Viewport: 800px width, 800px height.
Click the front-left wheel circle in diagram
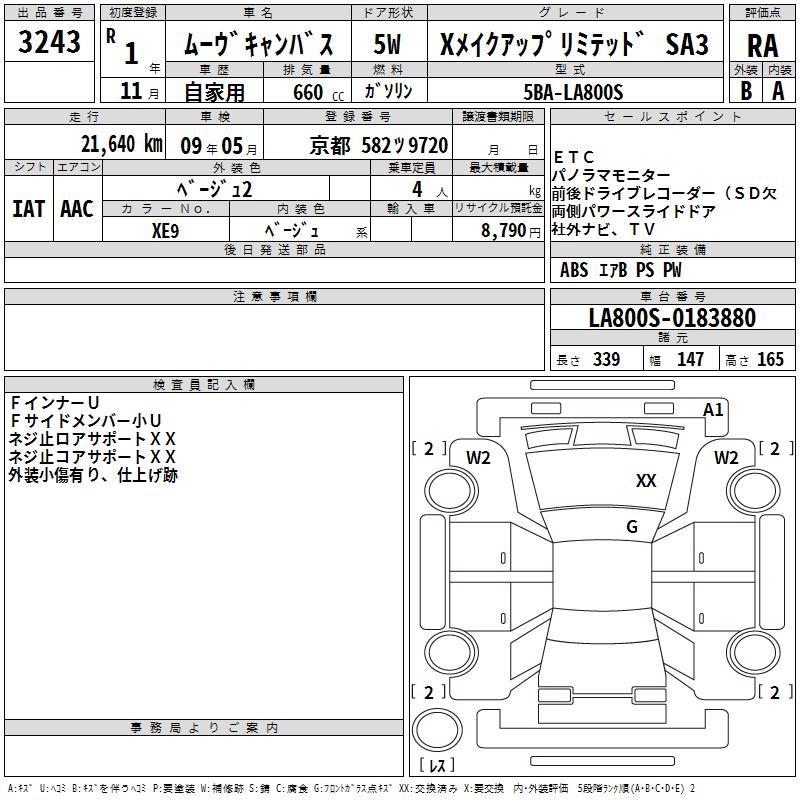click(451, 491)
